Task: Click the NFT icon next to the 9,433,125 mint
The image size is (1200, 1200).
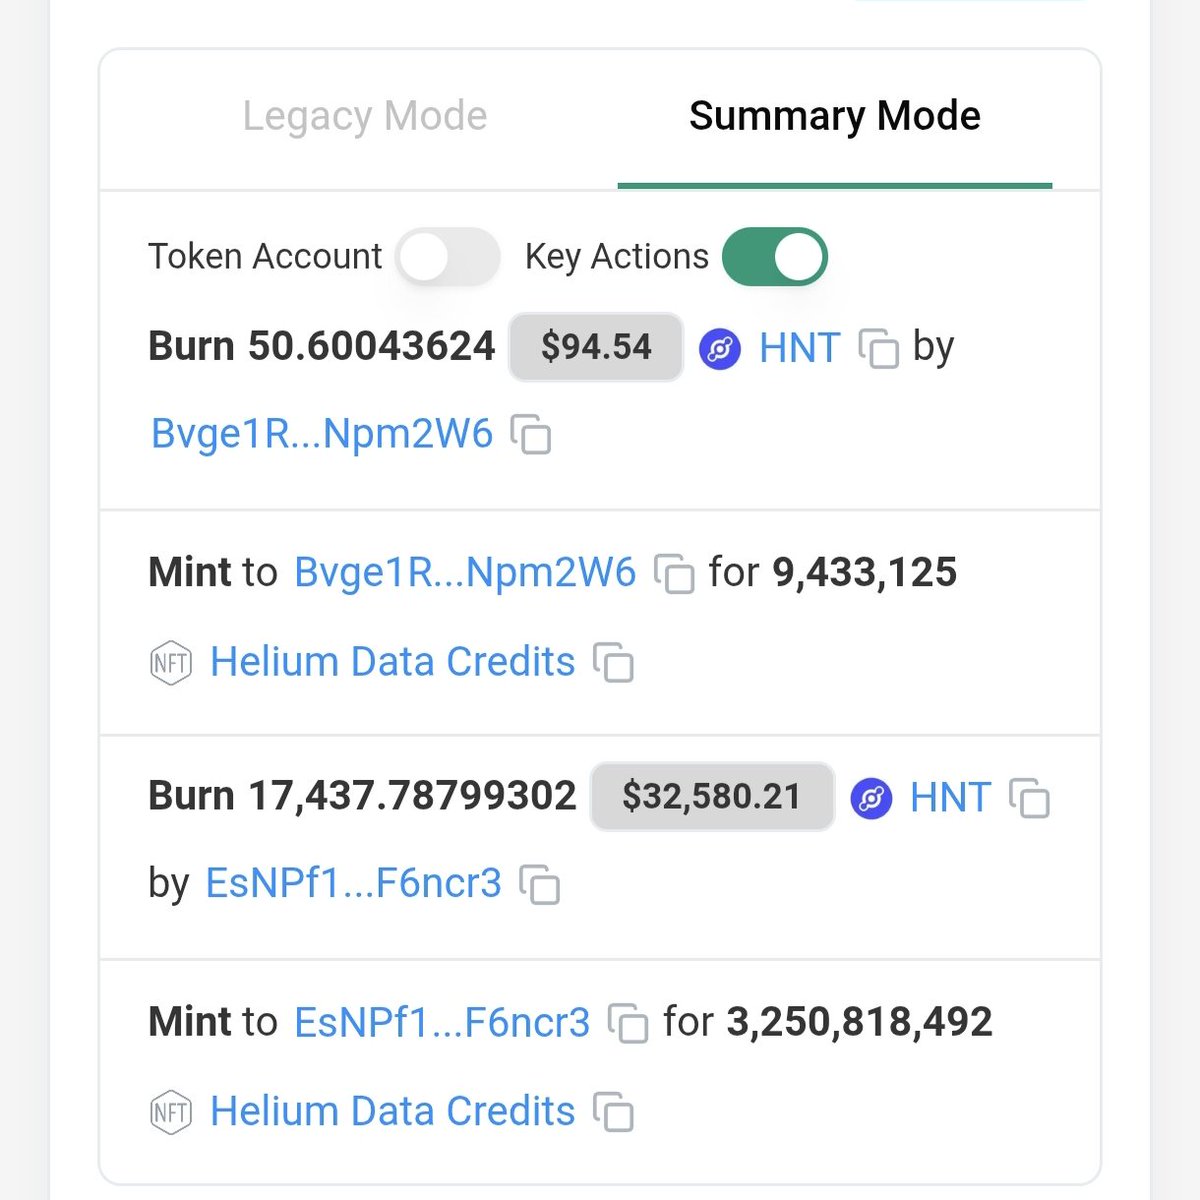Action: click(x=170, y=663)
